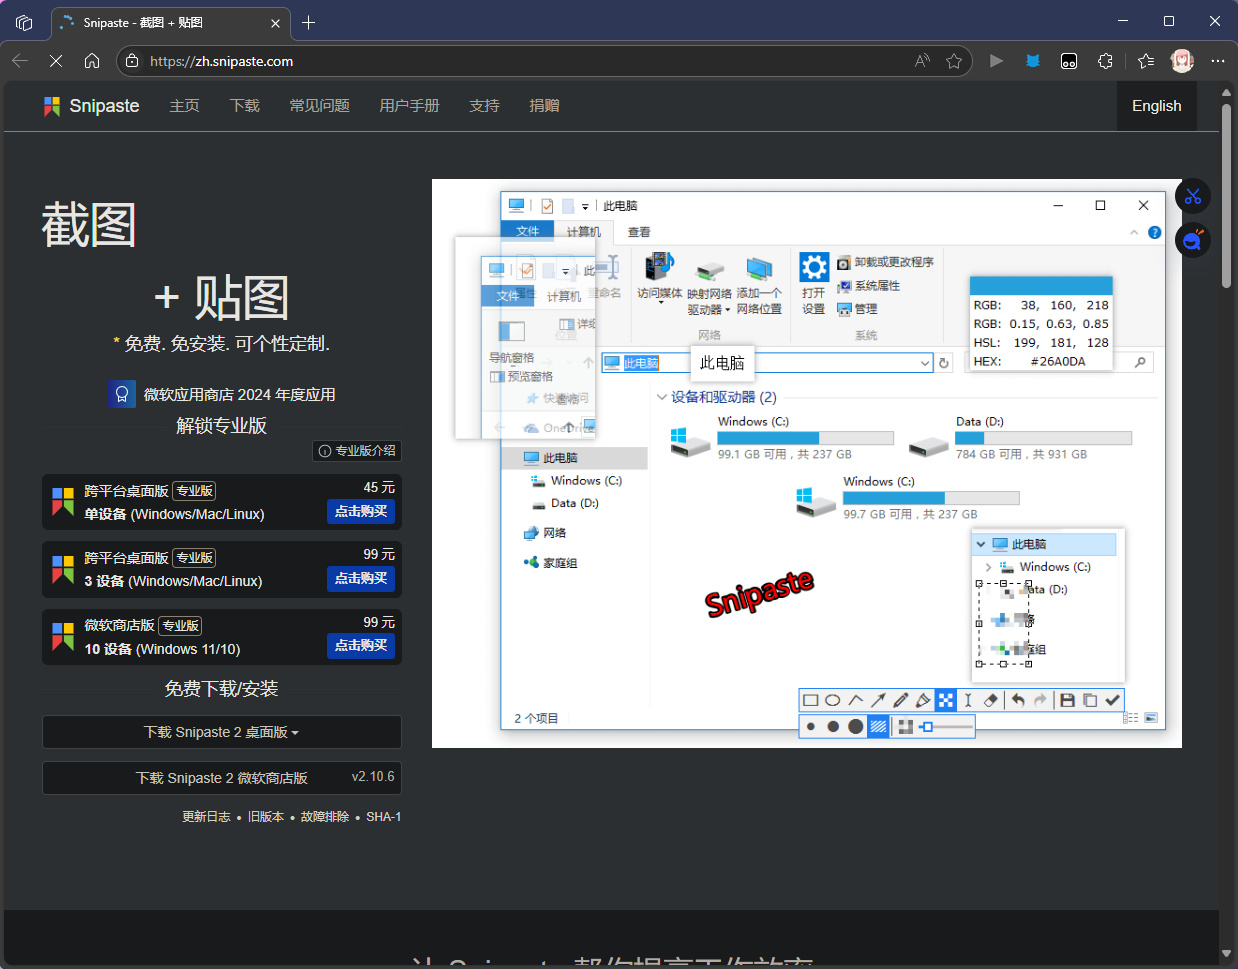Click the 免费下载/安装 heading
This screenshot has width=1238, height=969.
[x=222, y=689]
